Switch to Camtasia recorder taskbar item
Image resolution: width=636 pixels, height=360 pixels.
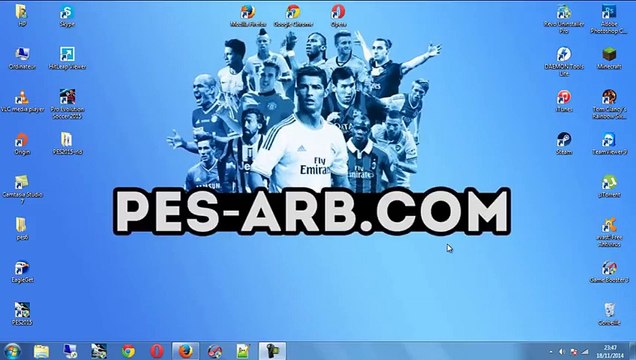[x=273, y=351]
